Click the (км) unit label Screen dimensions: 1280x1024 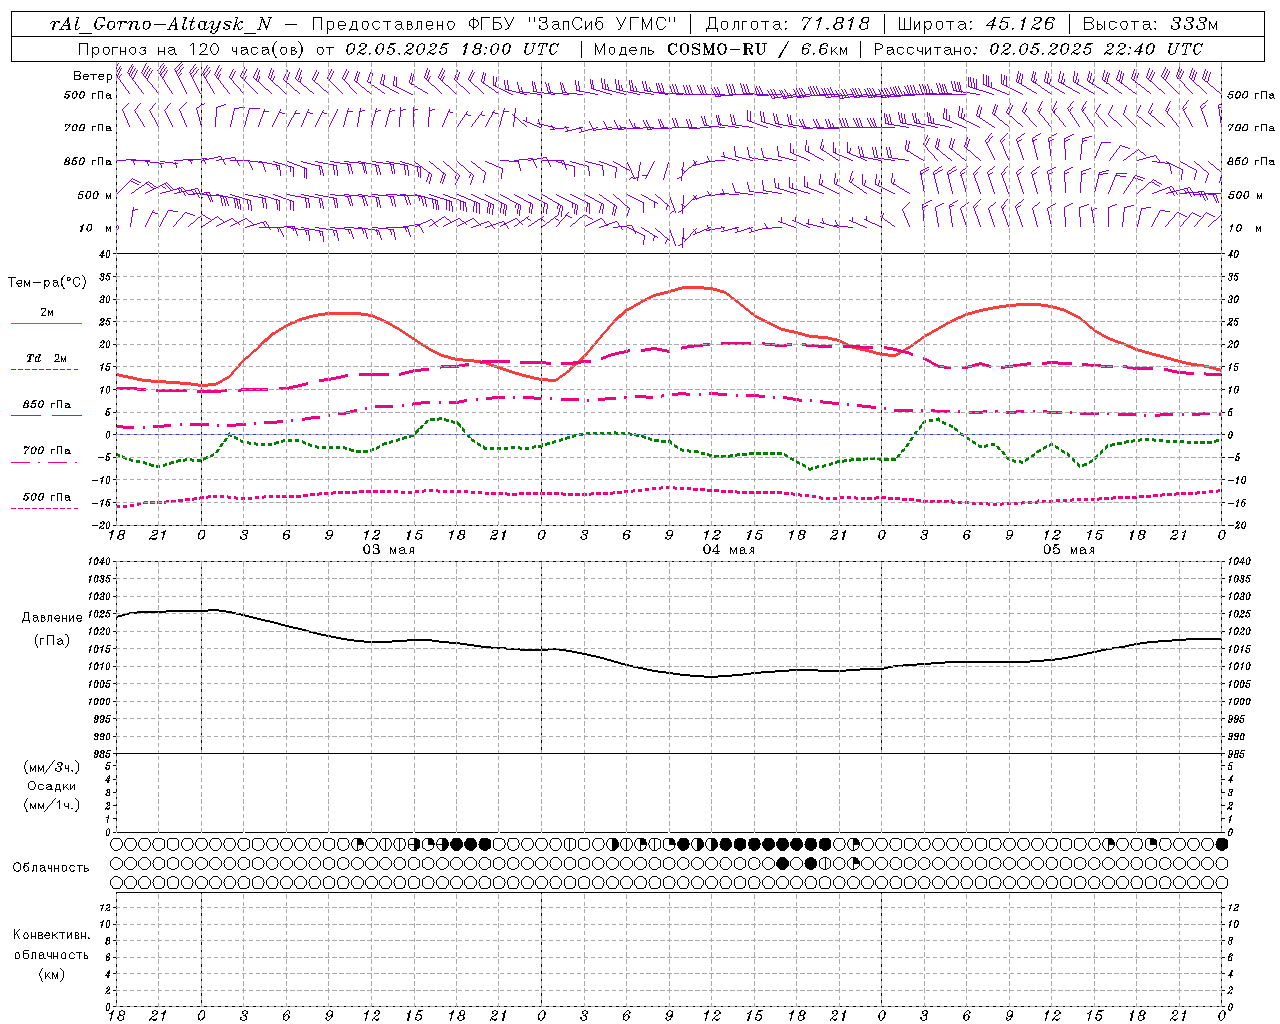[52, 974]
